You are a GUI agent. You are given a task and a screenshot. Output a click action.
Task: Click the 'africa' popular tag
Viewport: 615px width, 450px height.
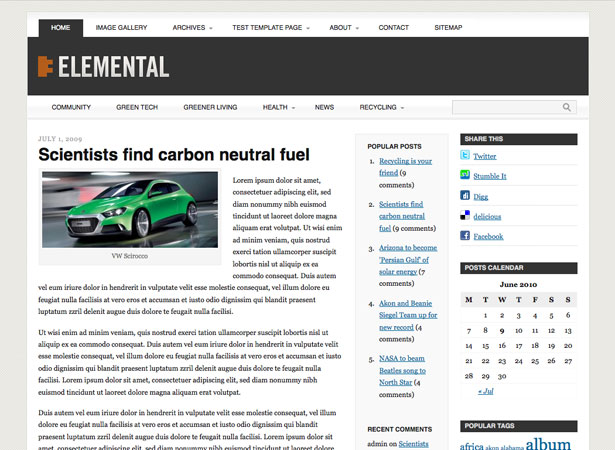tap(471, 446)
